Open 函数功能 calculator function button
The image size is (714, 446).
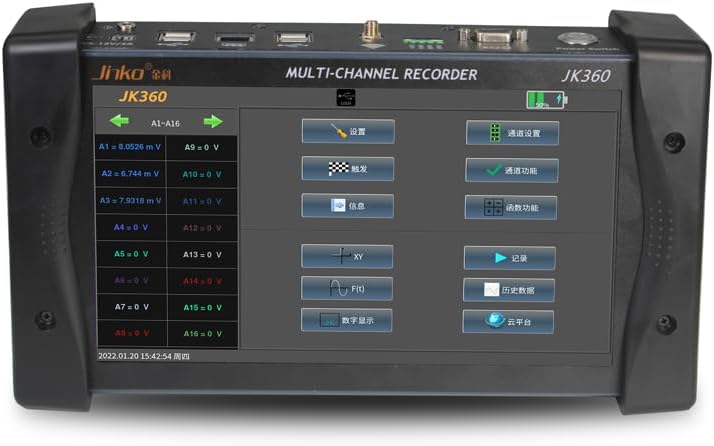tap(511, 208)
